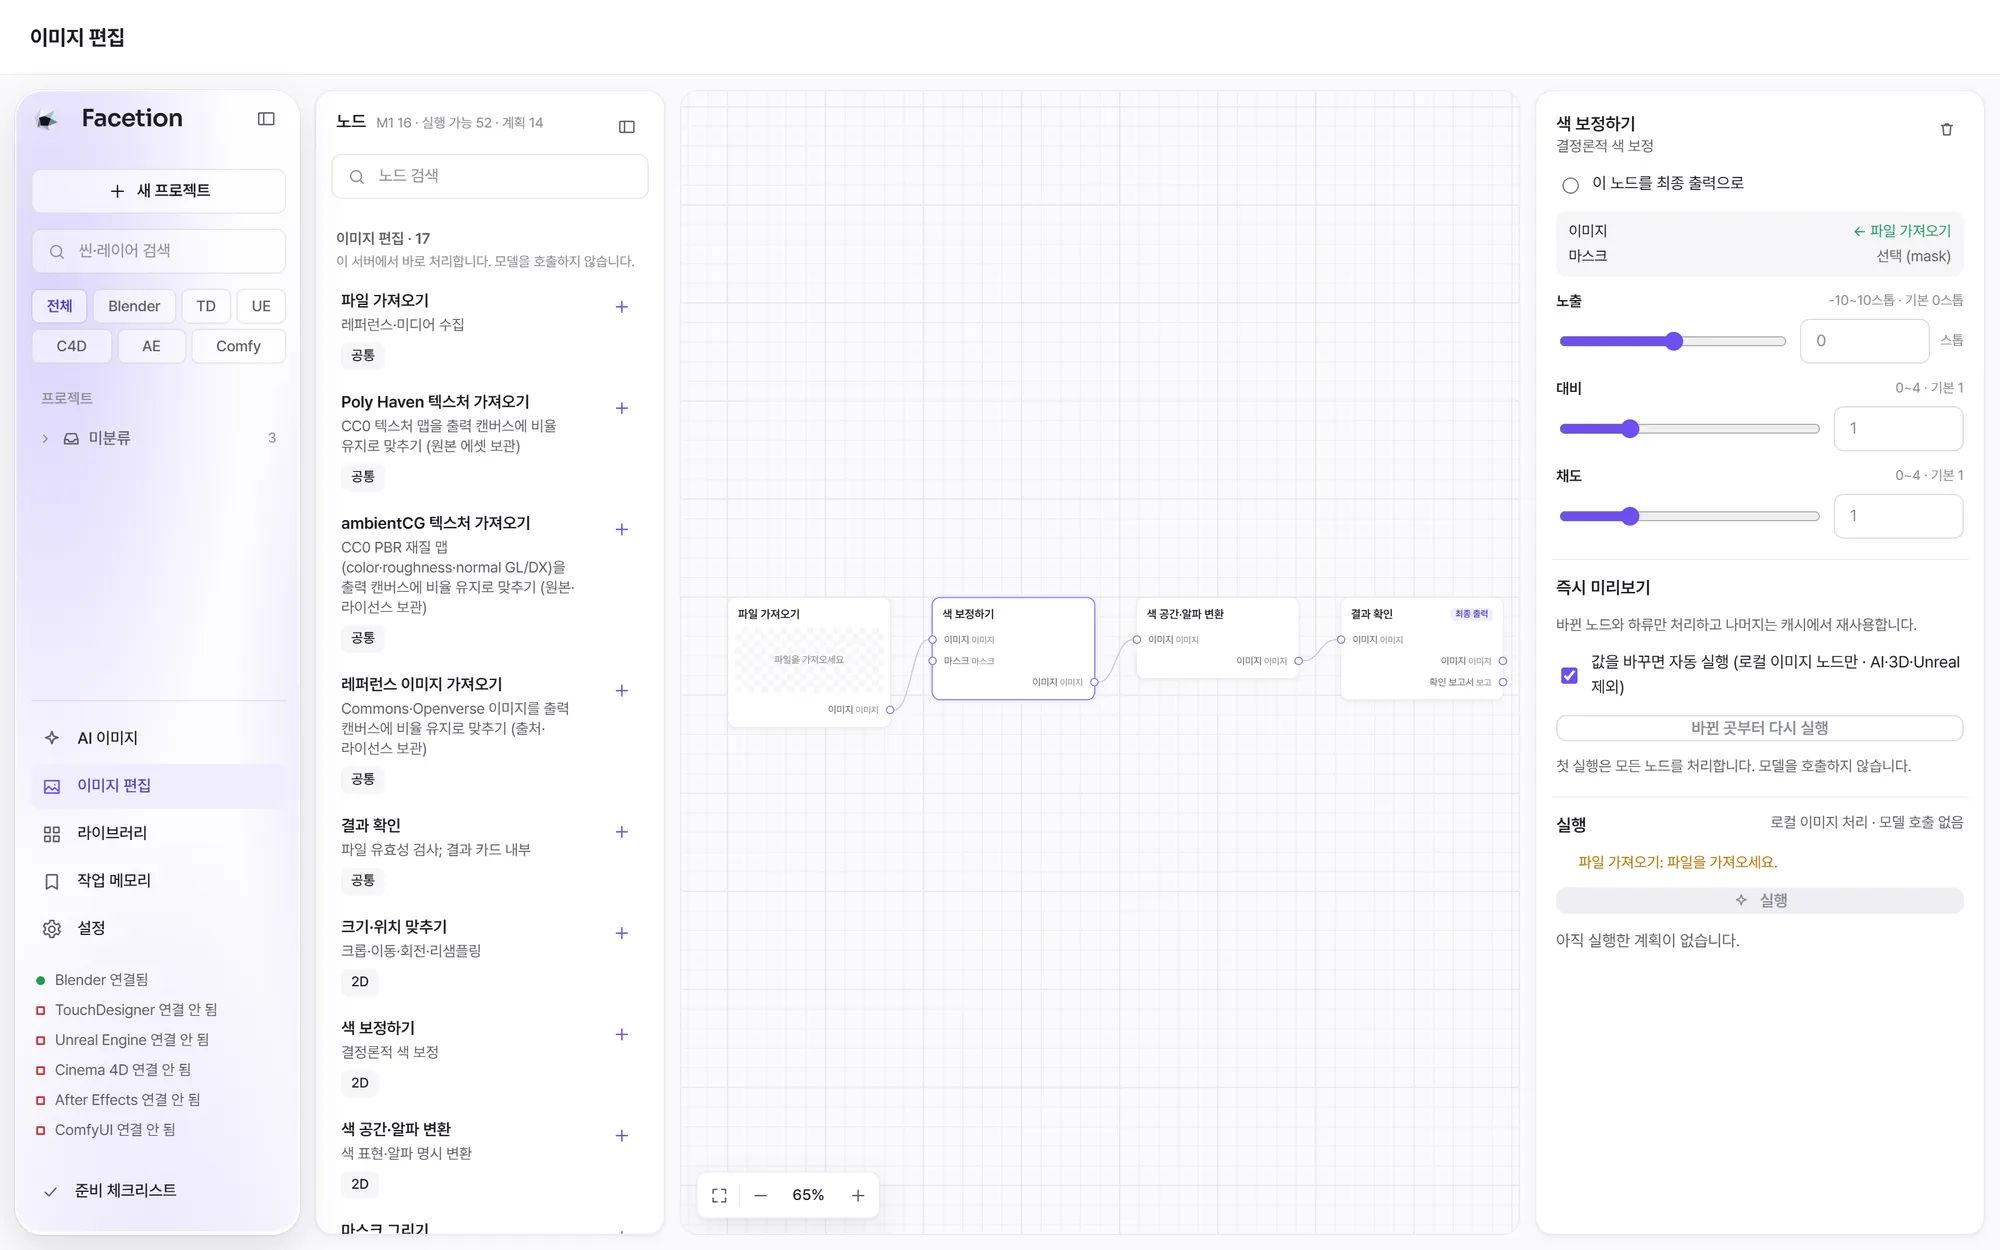Follow the ← 파일 가져오기 link
Image resolution: width=2000 pixels, height=1250 pixels.
[x=1901, y=231]
